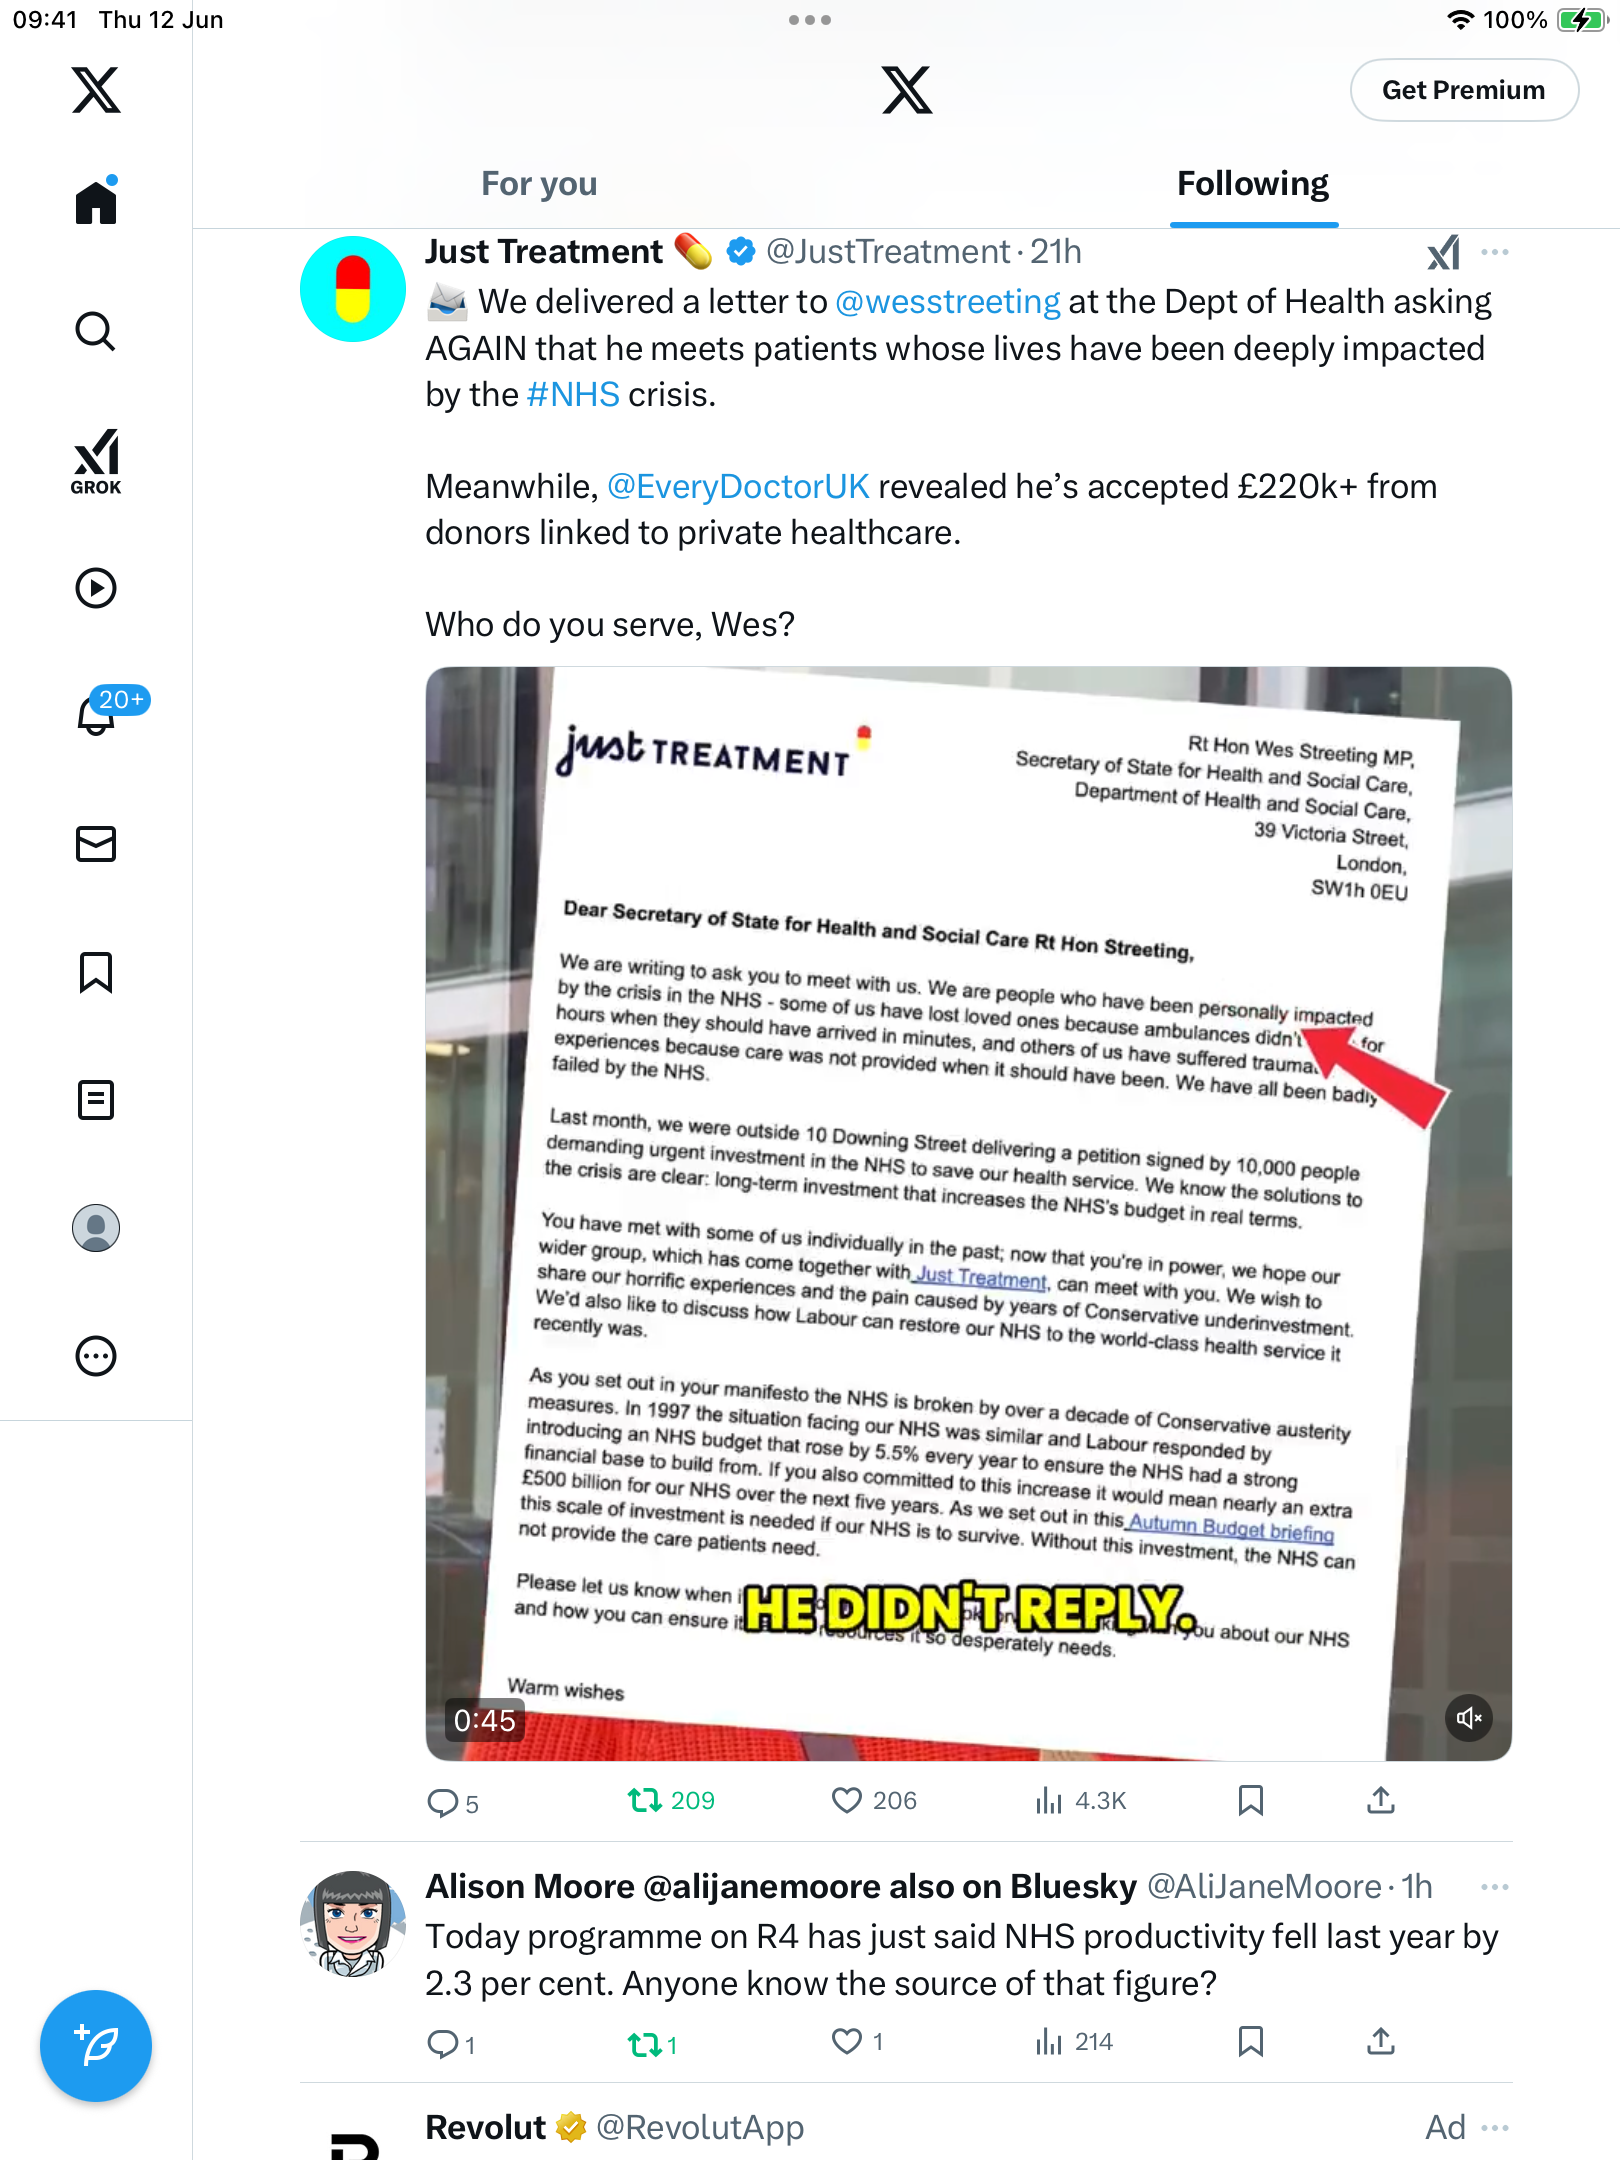The height and width of the screenshot is (2160, 1620).
Task: Tap the compose post floating button
Action: click(96, 2046)
